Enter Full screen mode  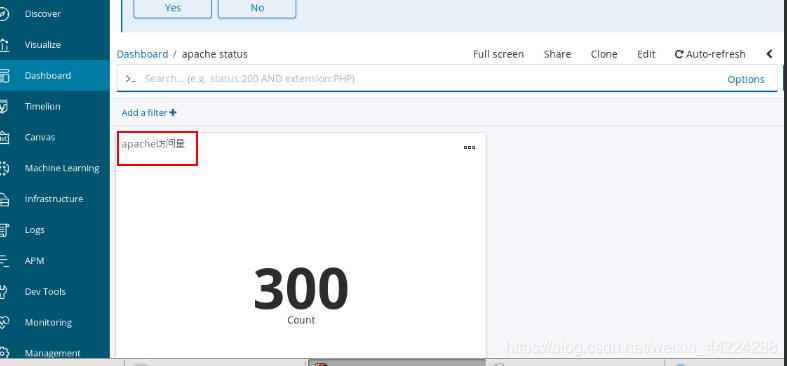point(498,54)
